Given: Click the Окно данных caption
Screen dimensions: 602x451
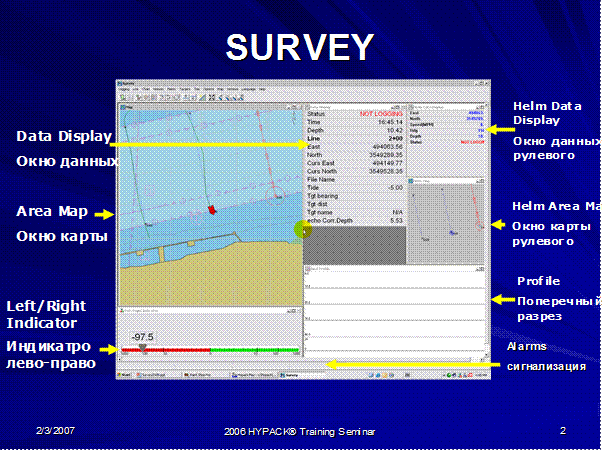Looking at the screenshot, I should (66, 162).
